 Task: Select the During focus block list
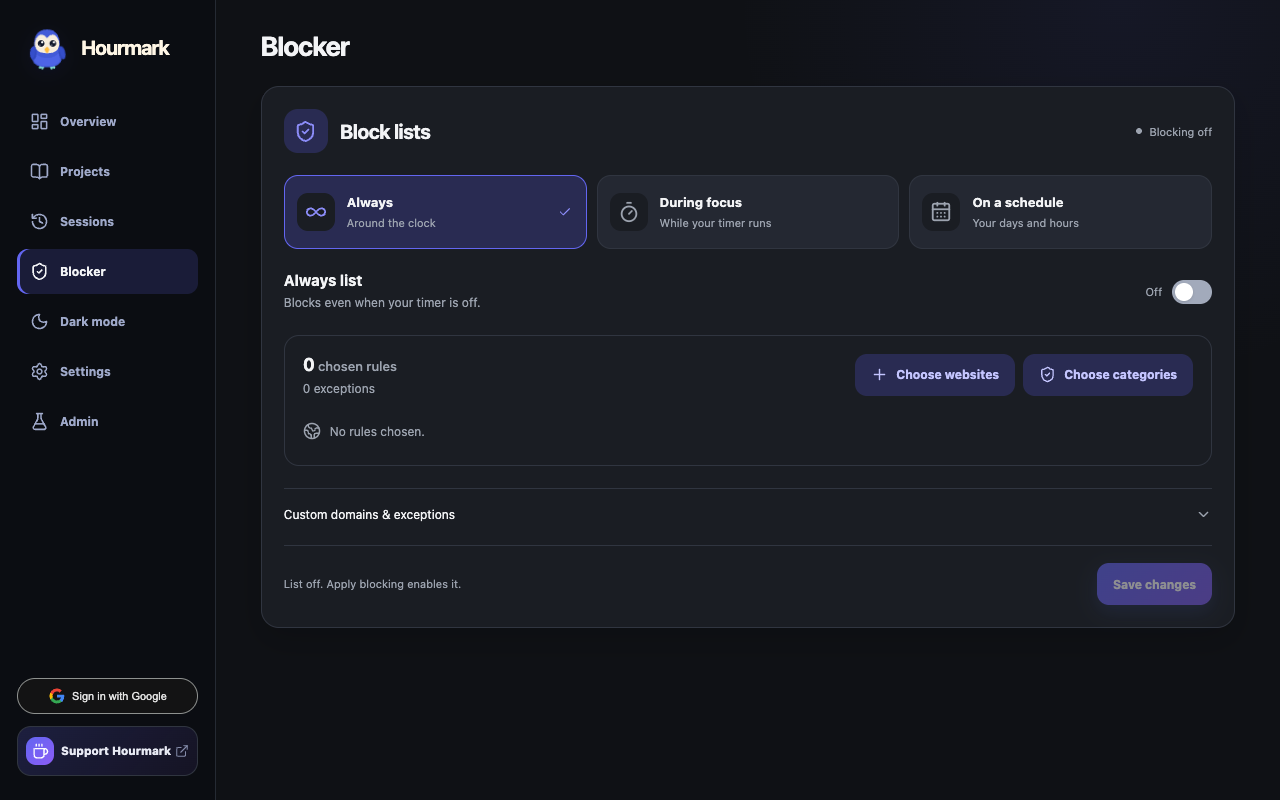pos(748,212)
